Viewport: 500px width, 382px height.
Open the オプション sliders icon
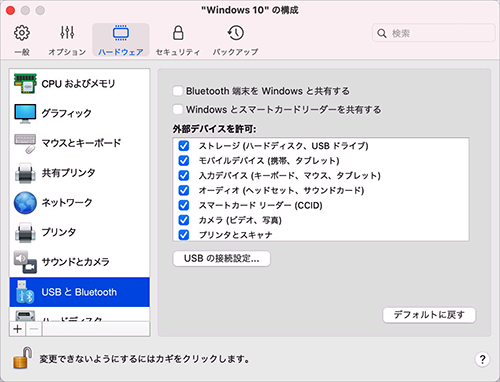pyautogui.click(x=67, y=32)
